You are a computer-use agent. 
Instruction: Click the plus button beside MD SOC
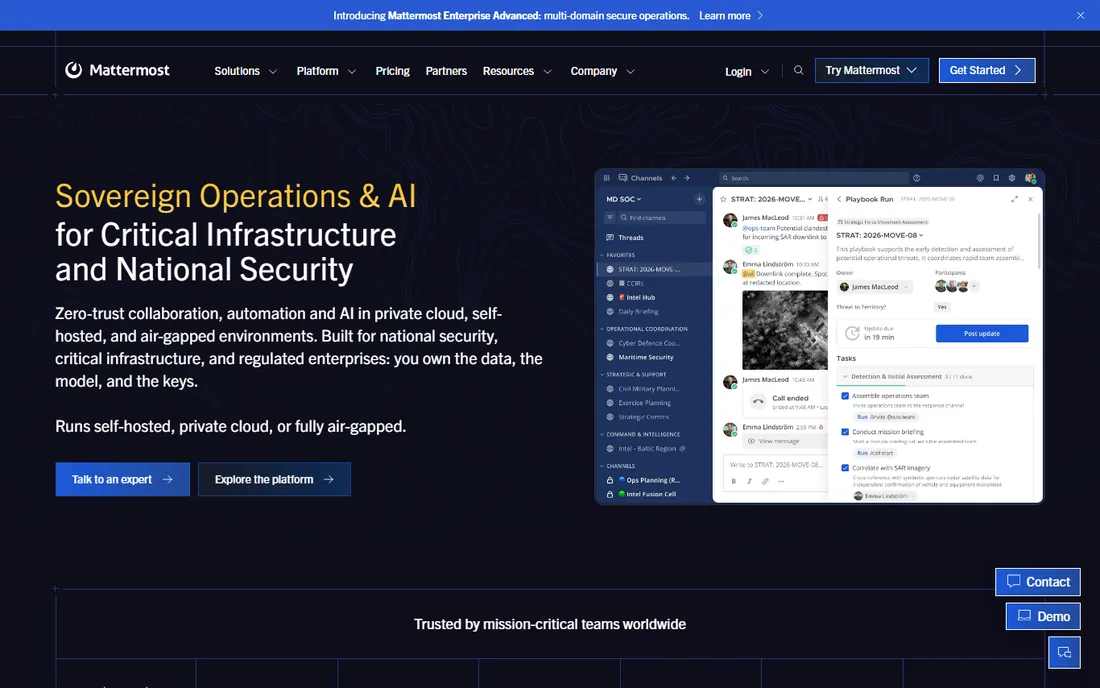coord(699,199)
